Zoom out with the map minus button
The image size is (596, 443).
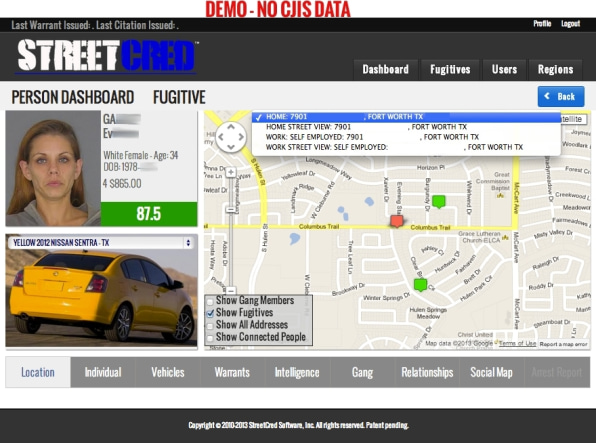pos(231,291)
